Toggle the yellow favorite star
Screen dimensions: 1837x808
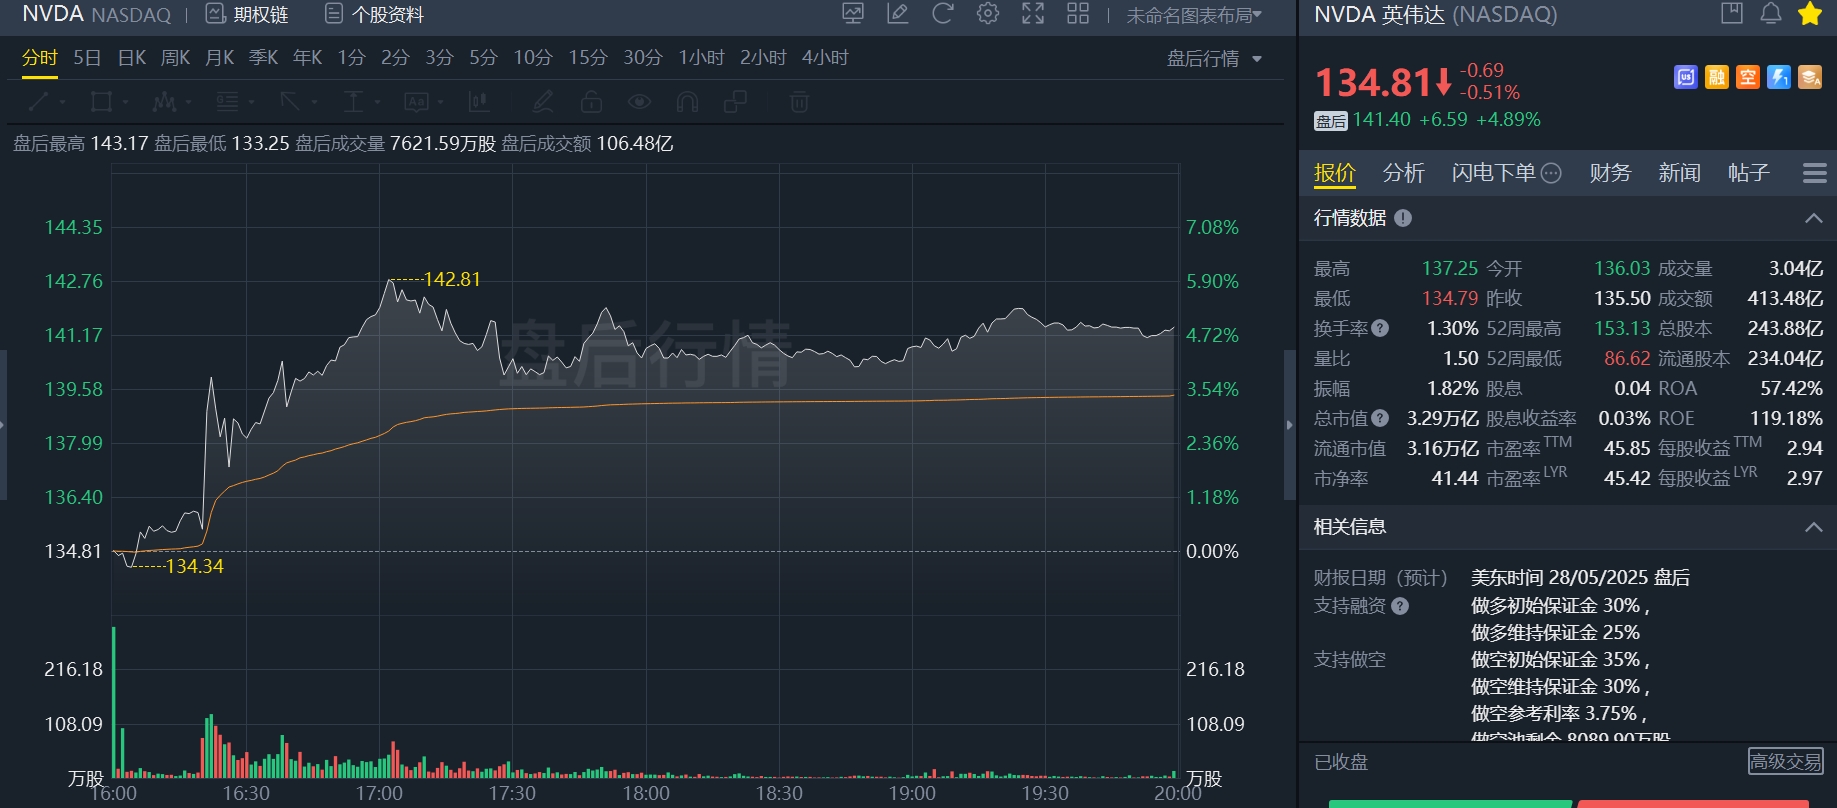1809,13
